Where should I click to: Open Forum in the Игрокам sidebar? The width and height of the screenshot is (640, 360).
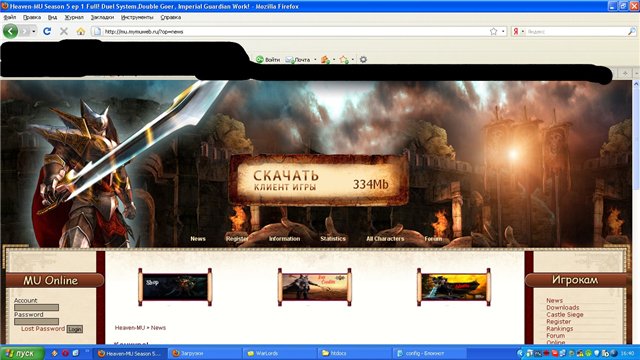pos(556,336)
